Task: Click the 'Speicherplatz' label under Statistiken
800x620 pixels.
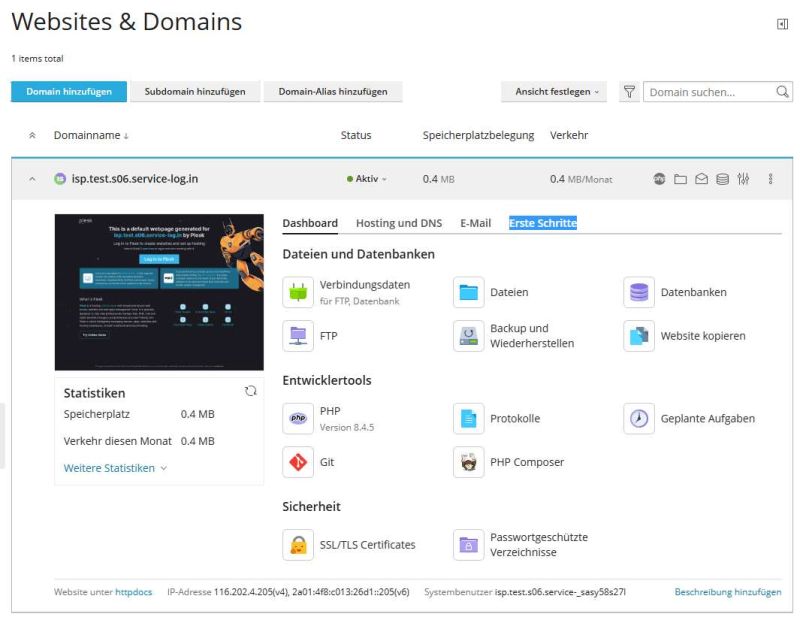Action: pyautogui.click(x=97, y=414)
